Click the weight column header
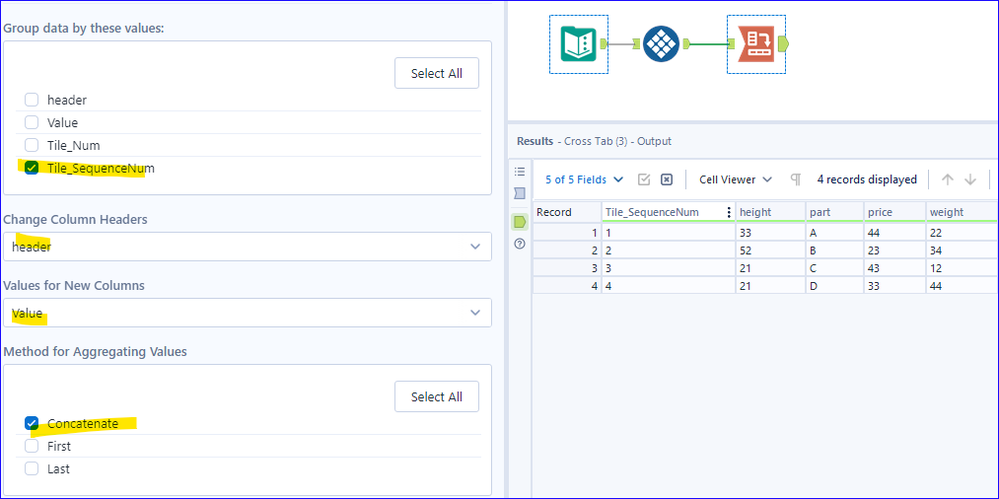The image size is (999, 499). pos(961,212)
